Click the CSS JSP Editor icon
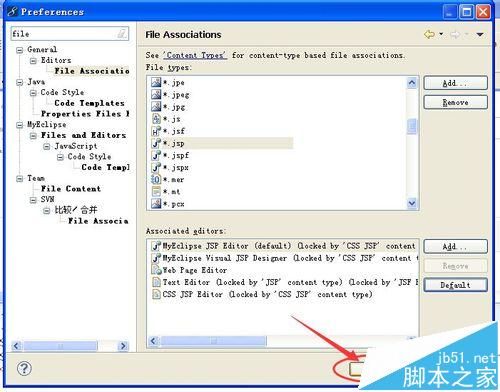This screenshot has height=392, width=500. pyautogui.click(x=156, y=294)
